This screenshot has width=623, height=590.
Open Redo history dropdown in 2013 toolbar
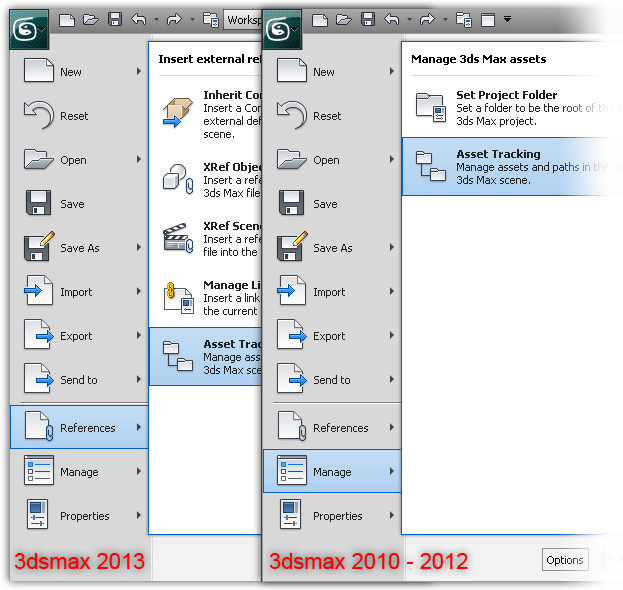pos(192,19)
